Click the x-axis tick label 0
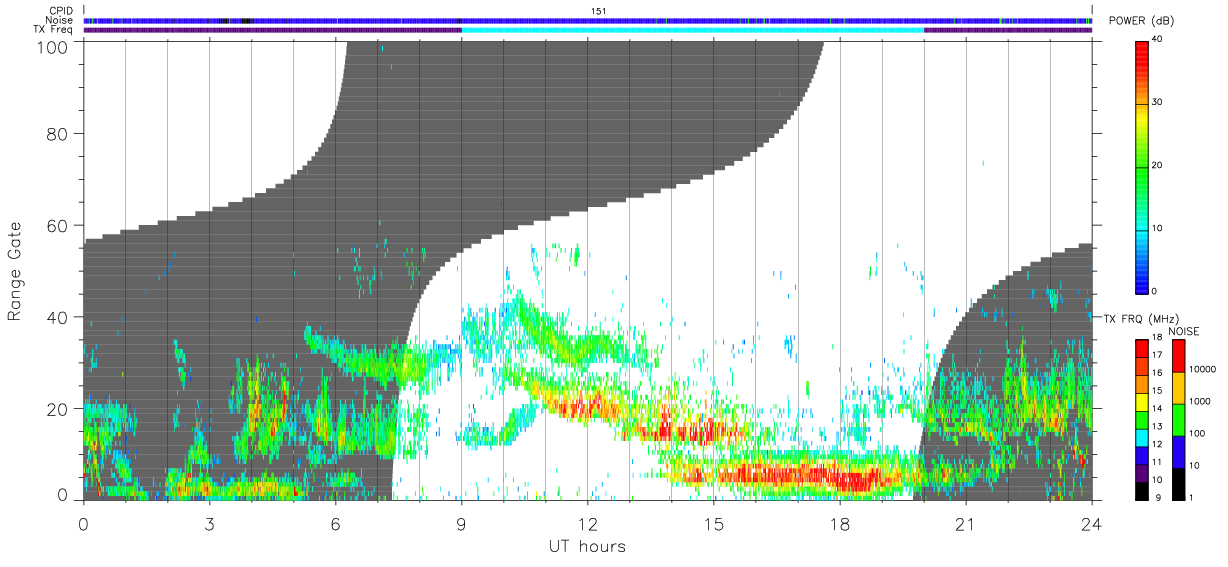1228x567 pixels. [x=83, y=523]
